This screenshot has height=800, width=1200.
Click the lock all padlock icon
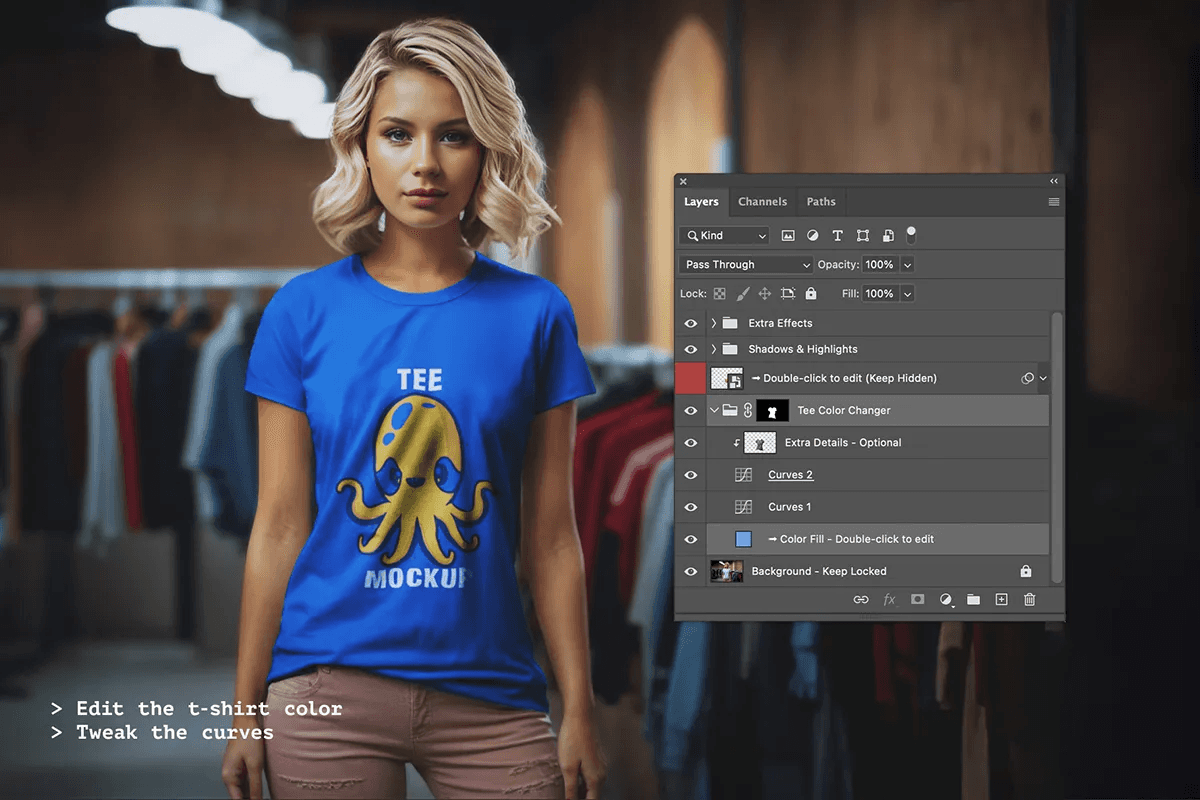pyautogui.click(x=811, y=294)
